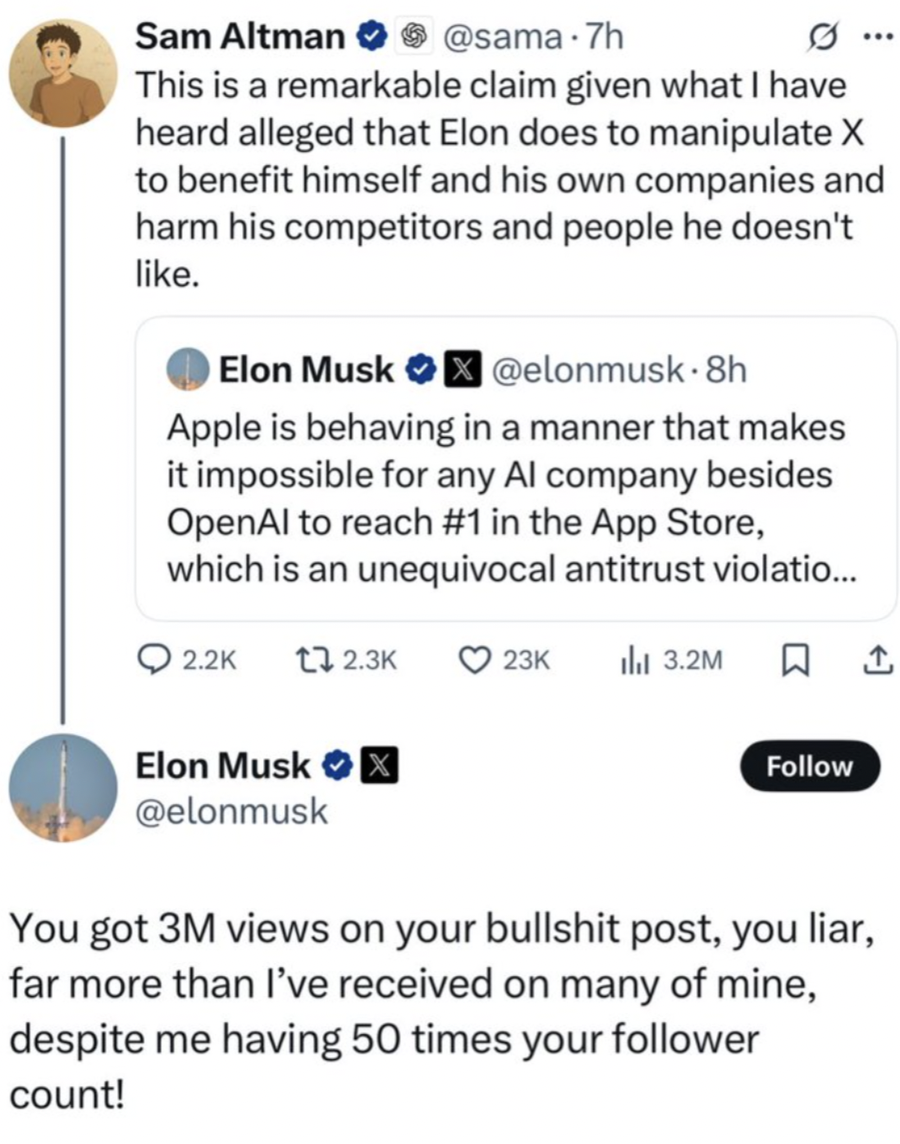Click the X badge beside Elon Musk's reply name
Image resolution: width=900 pixels, height=1144 pixels.
point(380,767)
